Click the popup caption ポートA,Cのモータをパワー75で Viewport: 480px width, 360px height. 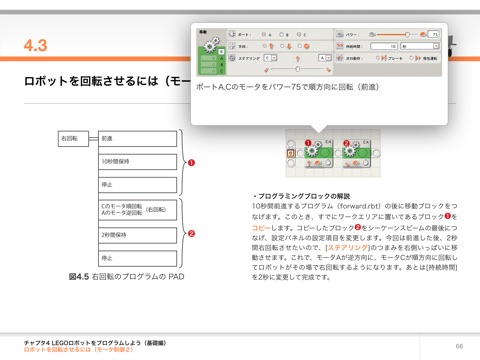288,87
